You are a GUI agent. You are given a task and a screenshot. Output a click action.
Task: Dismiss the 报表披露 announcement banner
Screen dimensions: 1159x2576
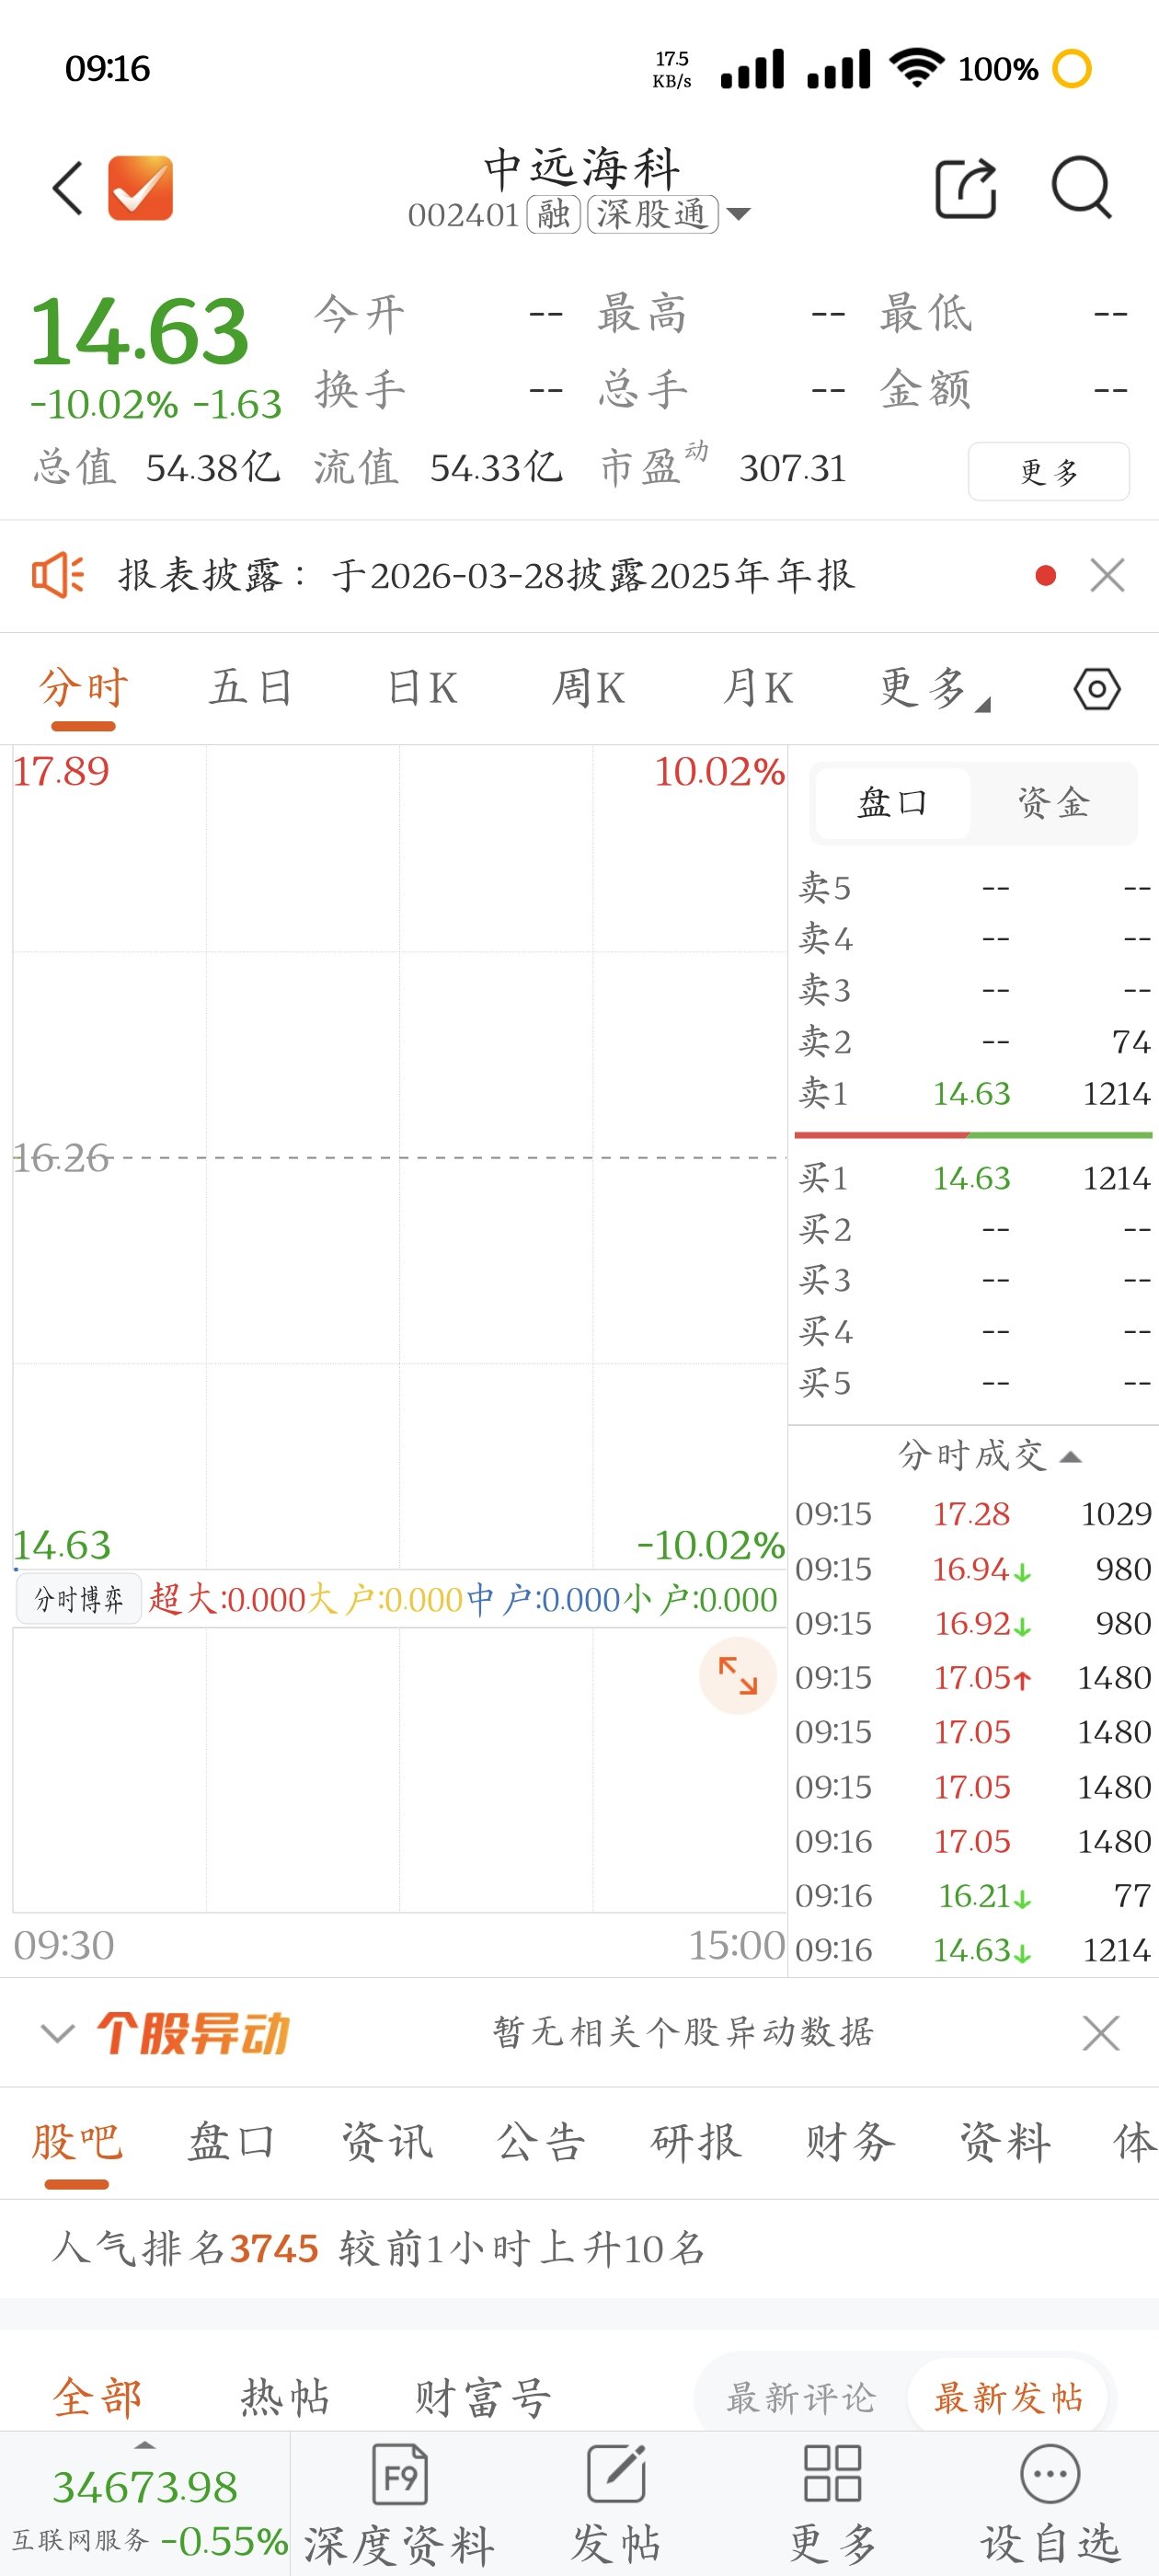(1107, 575)
